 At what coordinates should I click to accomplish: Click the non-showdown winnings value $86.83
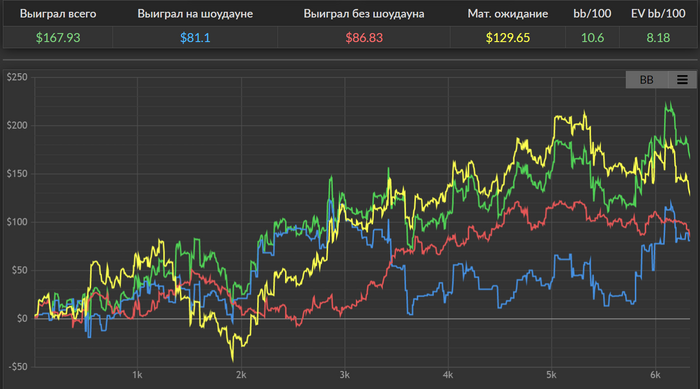(x=364, y=38)
